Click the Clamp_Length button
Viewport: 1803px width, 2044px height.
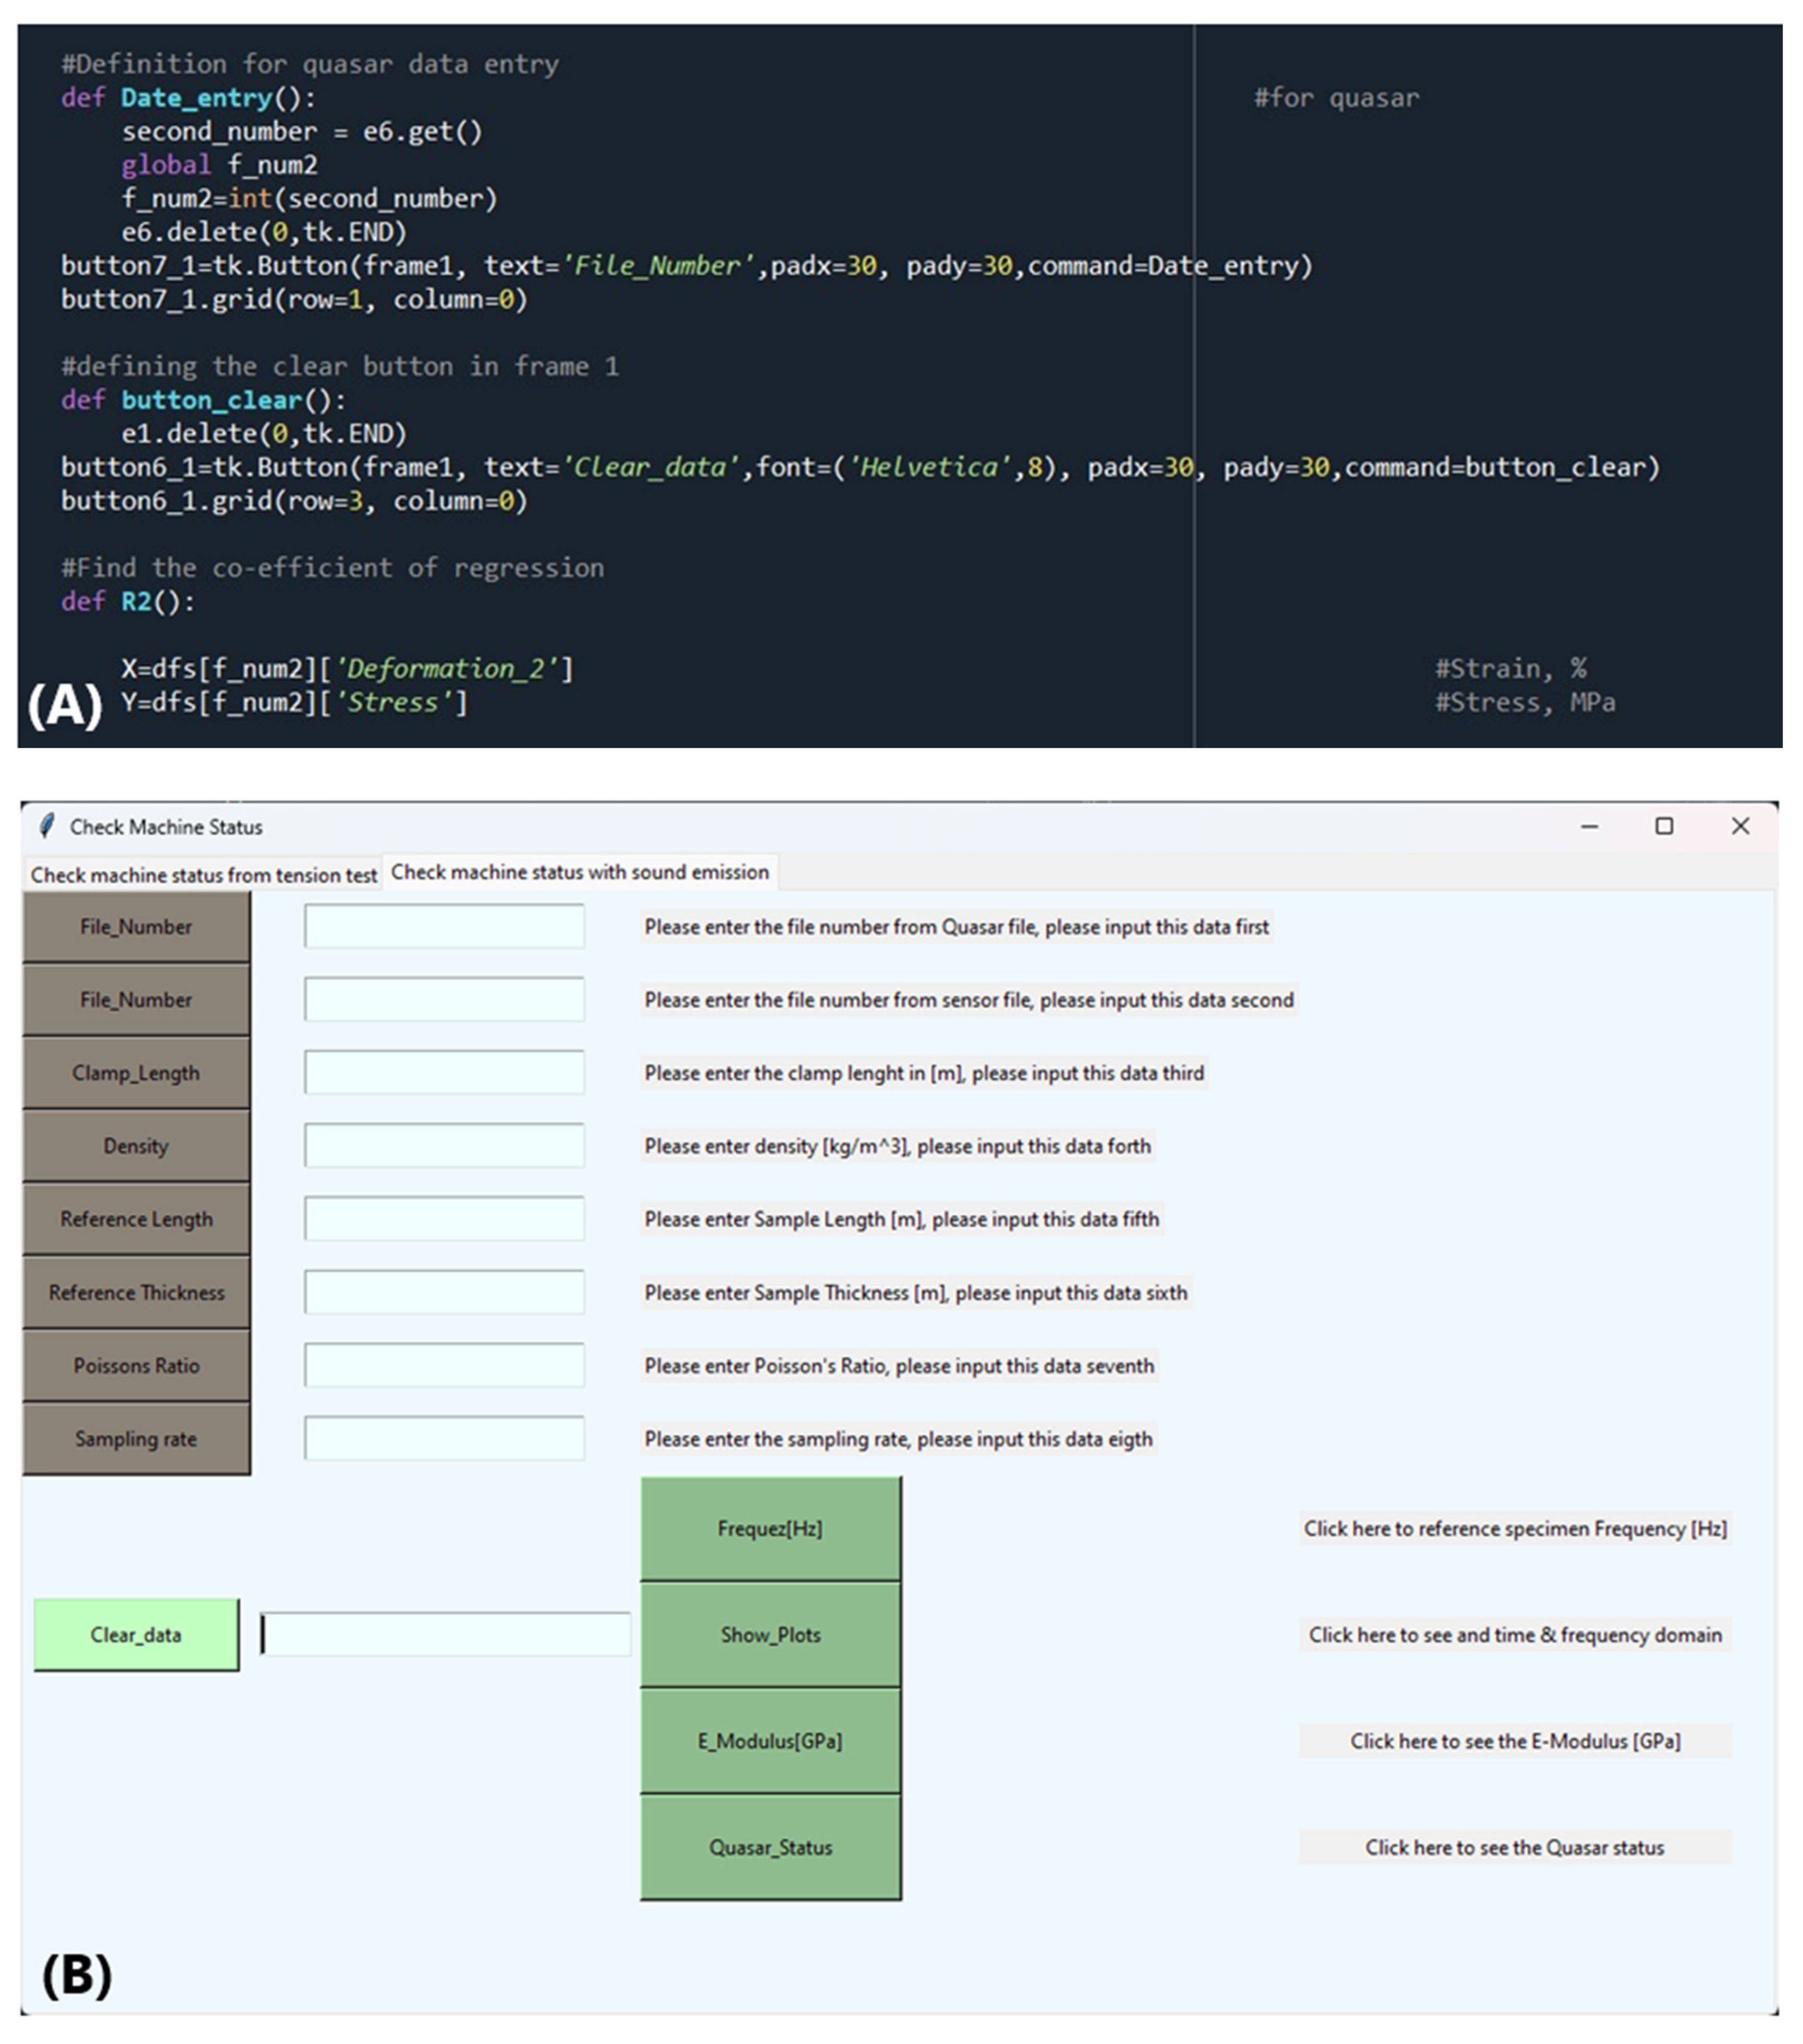(136, 1073)
